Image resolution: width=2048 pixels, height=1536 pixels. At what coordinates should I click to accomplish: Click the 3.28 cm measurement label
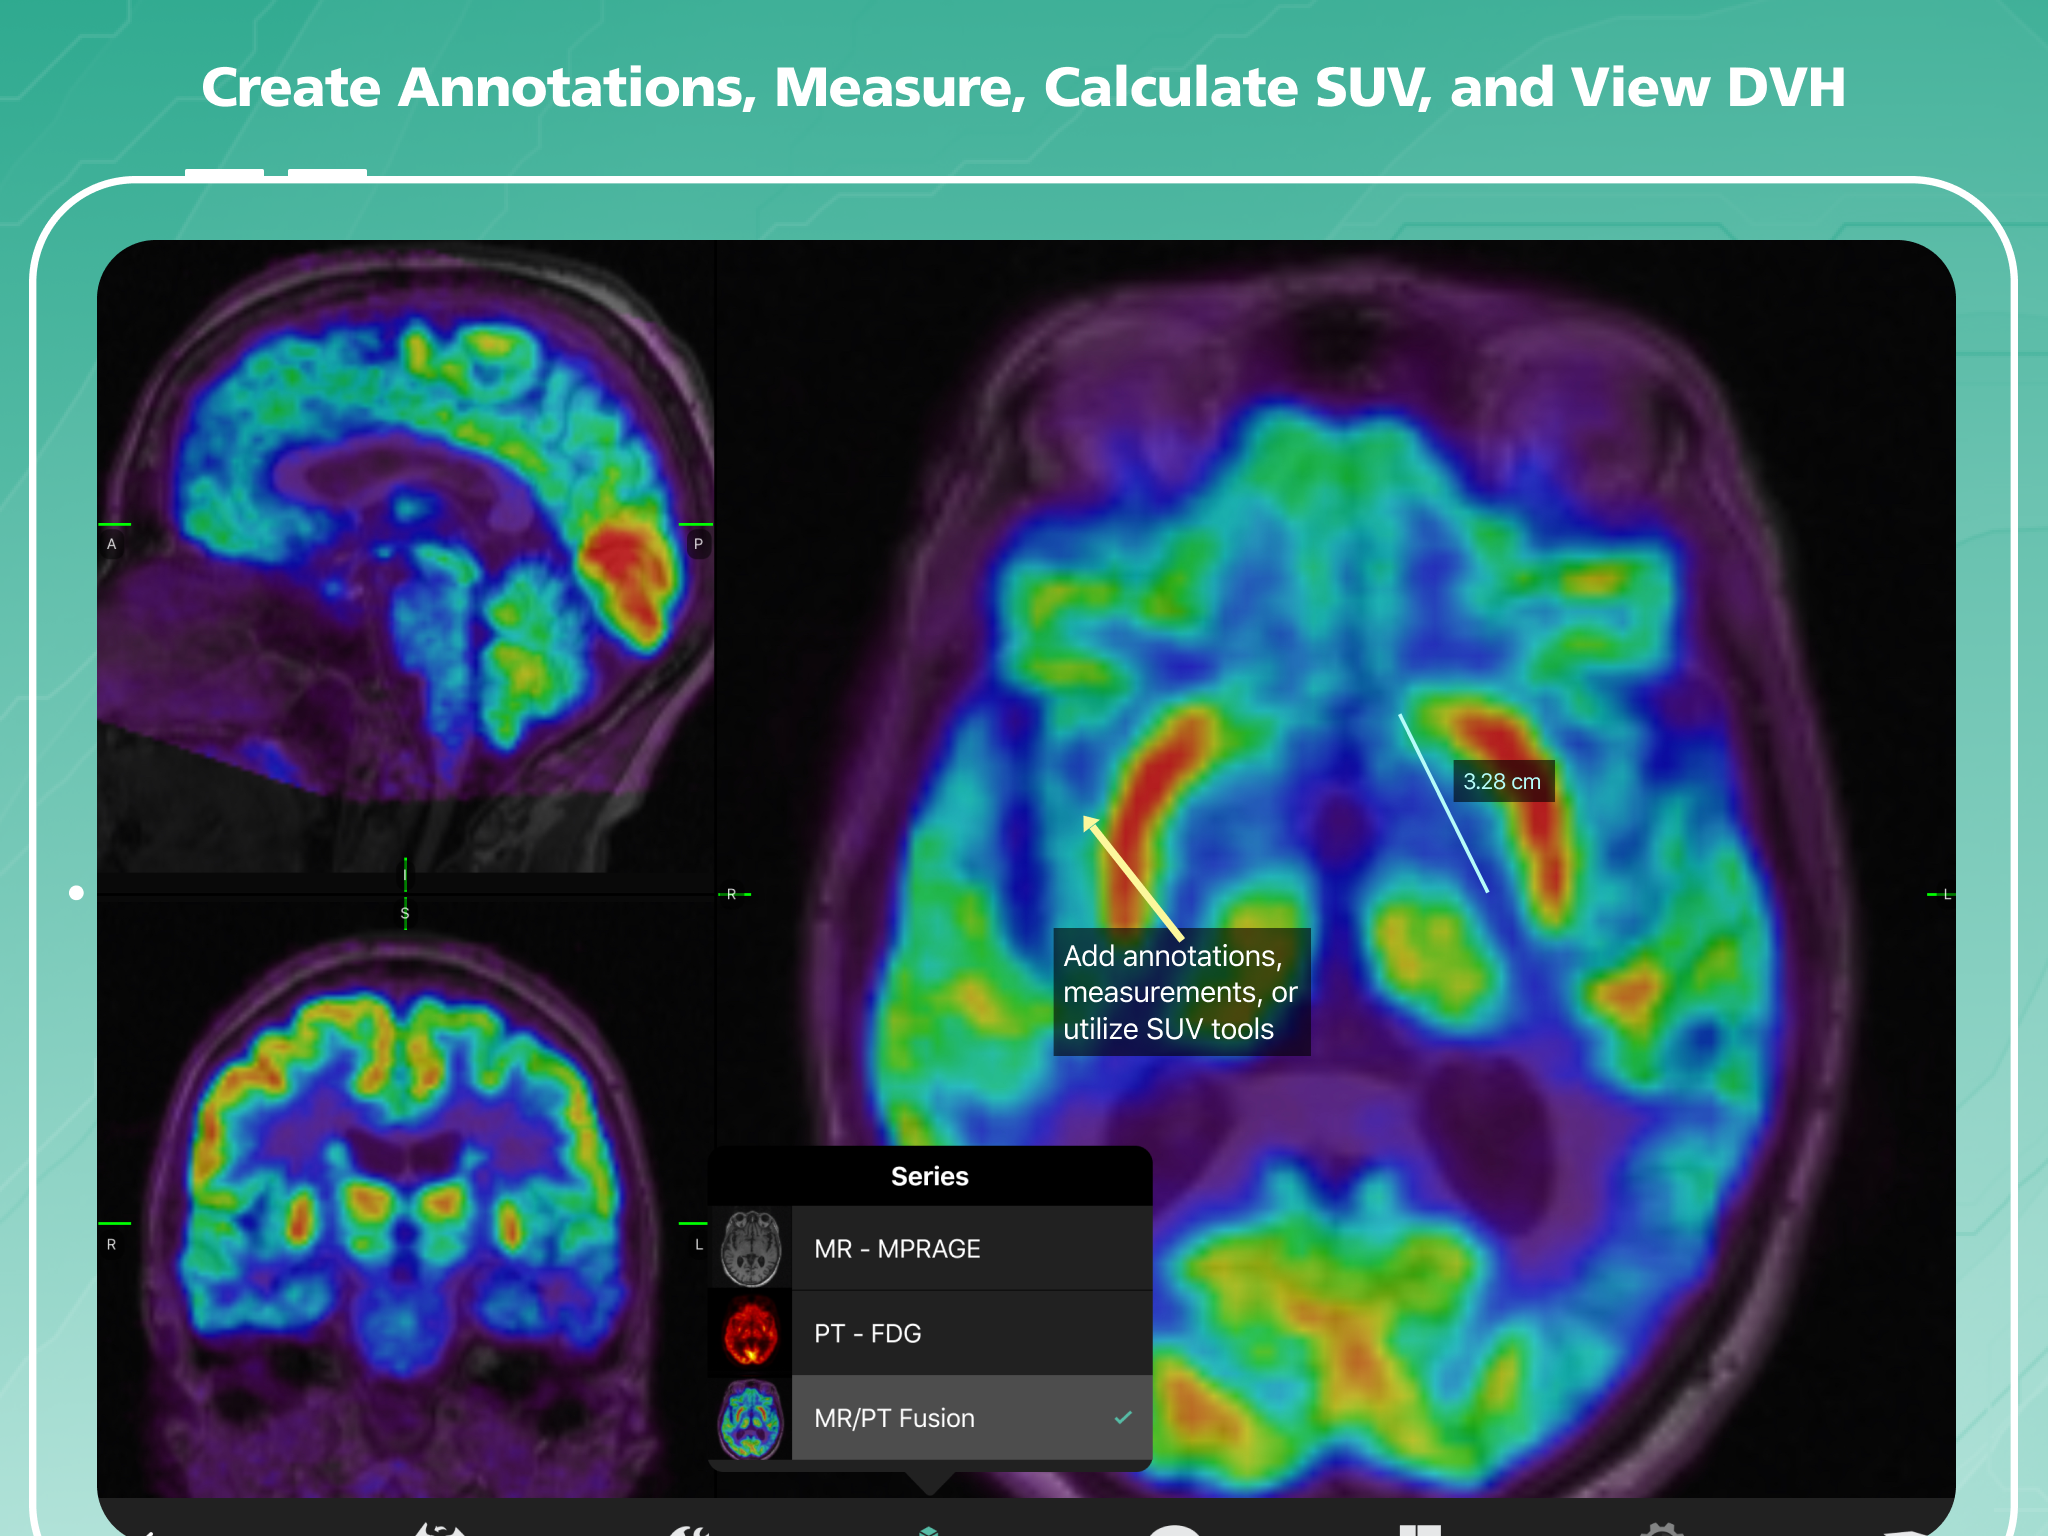click(1502, 781)
